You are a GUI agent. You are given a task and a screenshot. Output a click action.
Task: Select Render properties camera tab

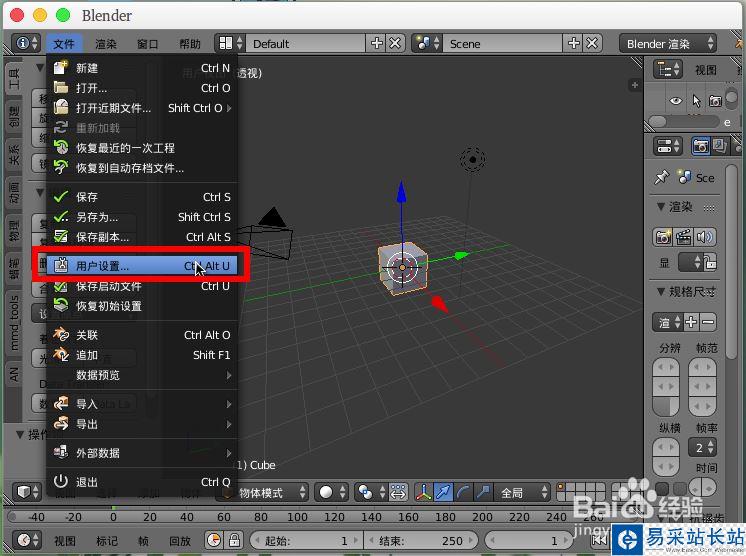[x=700, y=146]
